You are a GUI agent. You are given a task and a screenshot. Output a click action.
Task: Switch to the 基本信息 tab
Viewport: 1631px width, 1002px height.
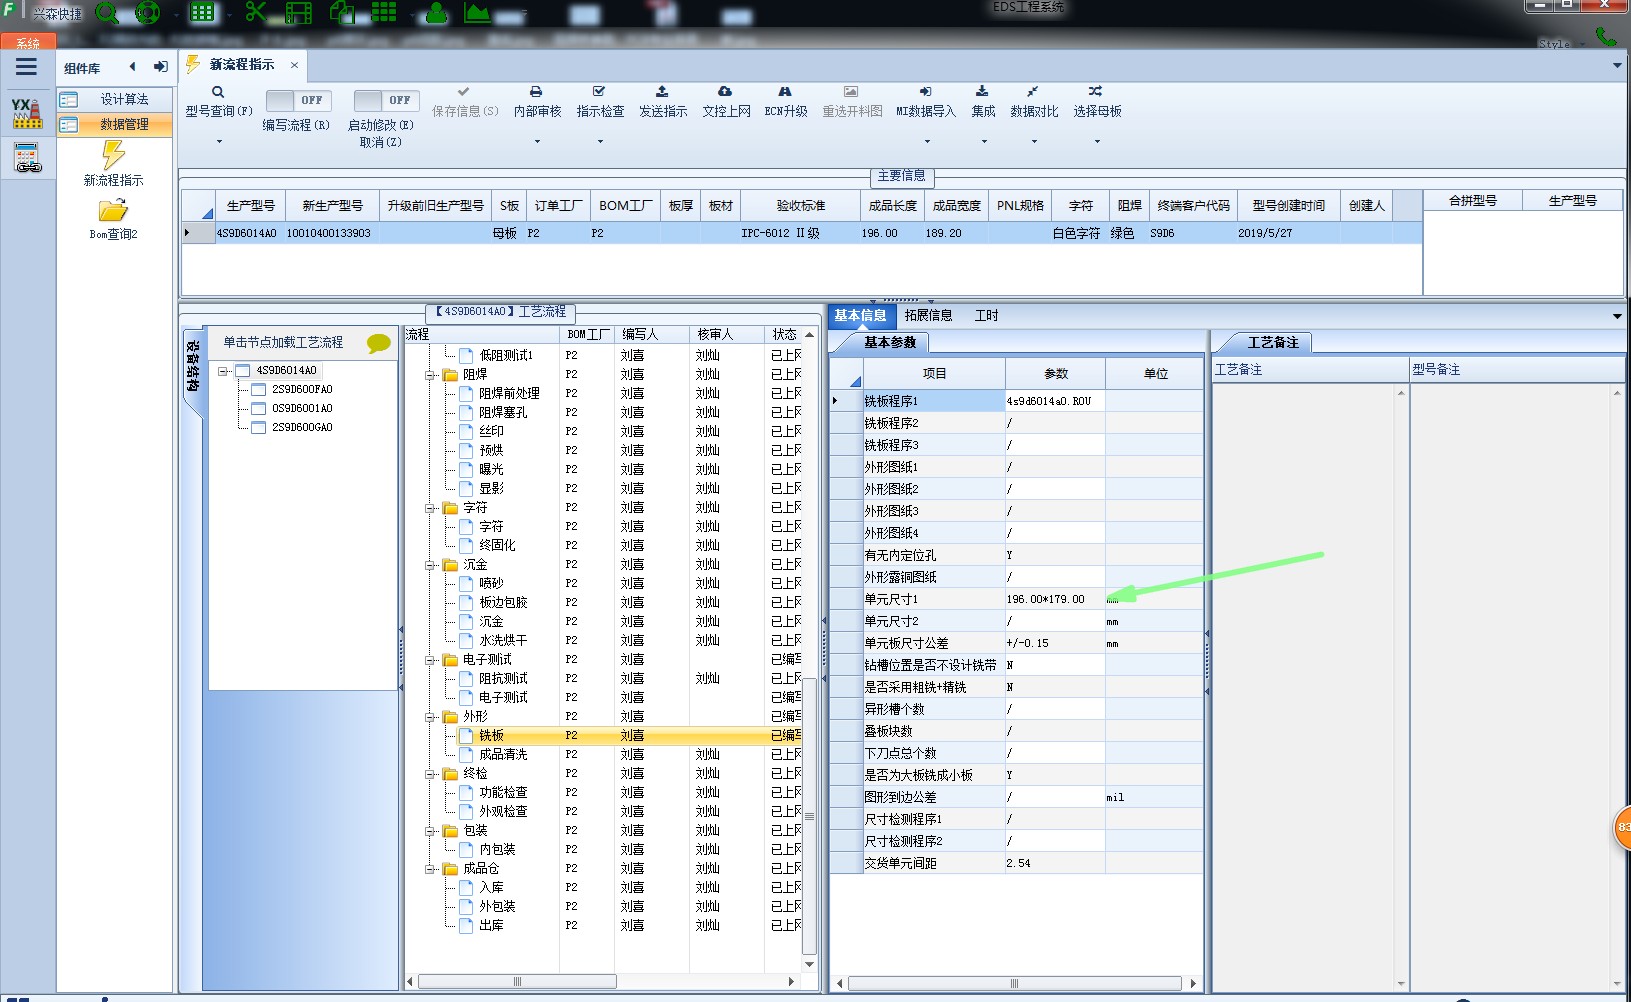click(x=860, y=315)
